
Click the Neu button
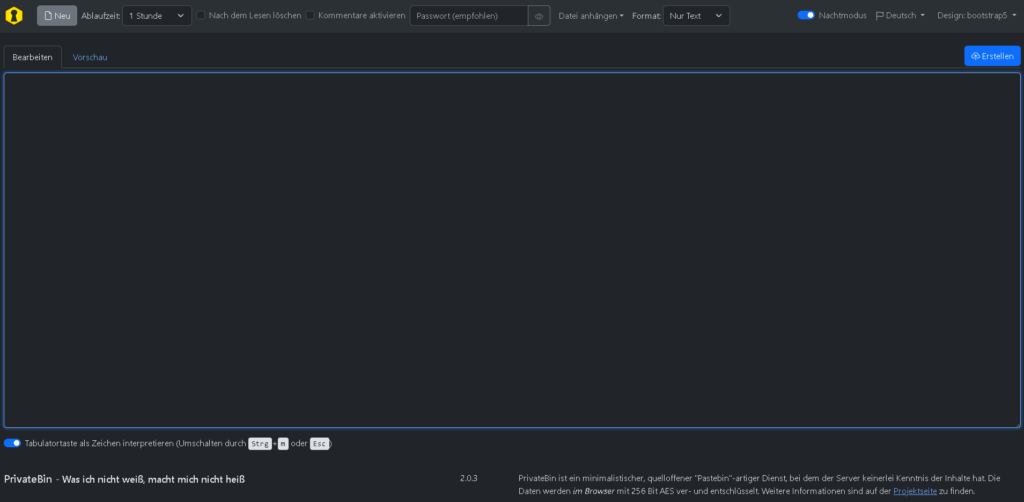pyautogui.click(x=57, y=16)
